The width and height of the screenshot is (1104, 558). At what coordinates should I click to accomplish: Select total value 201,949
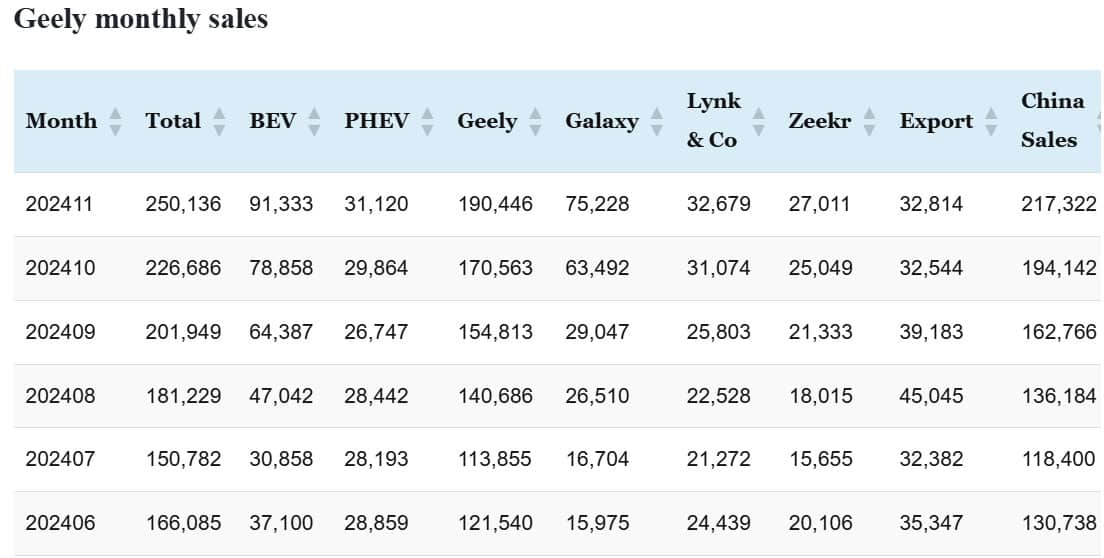(183, 332)
